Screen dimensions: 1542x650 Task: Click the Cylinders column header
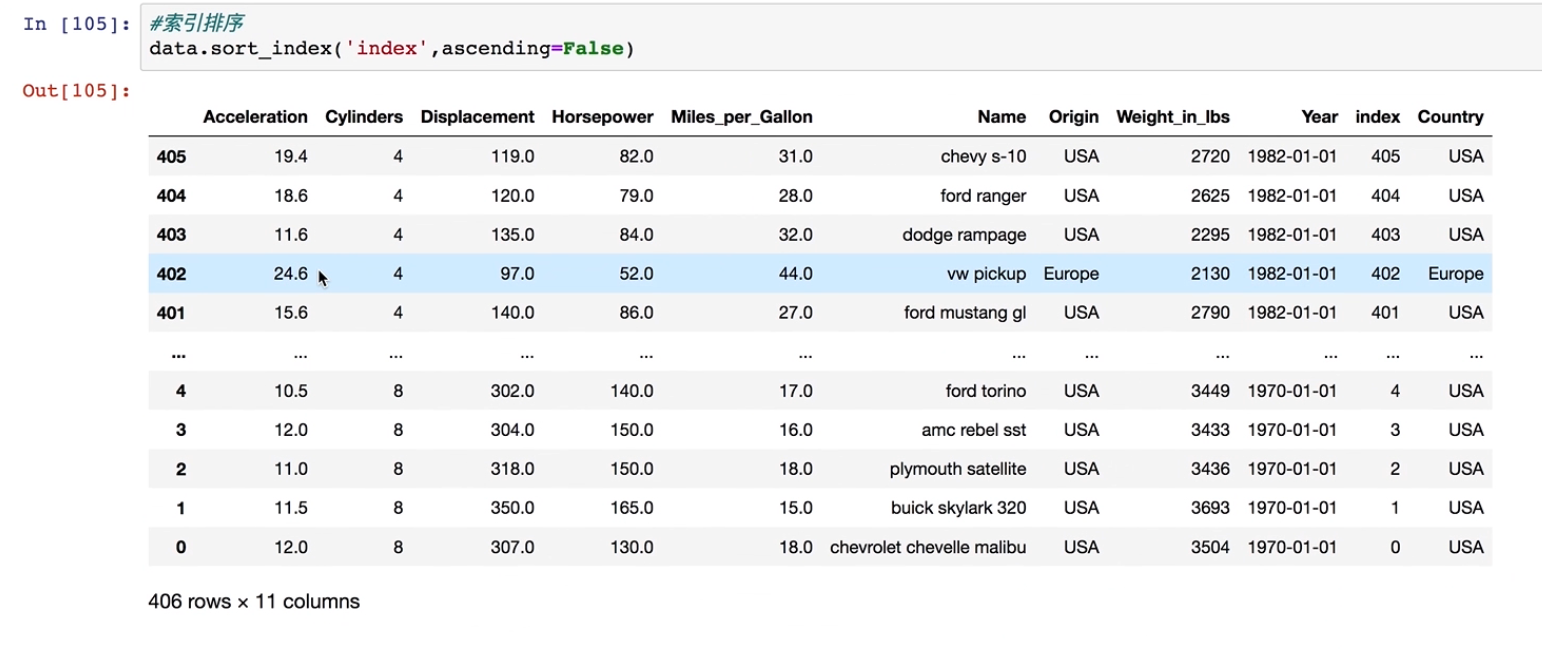[364, 117]
